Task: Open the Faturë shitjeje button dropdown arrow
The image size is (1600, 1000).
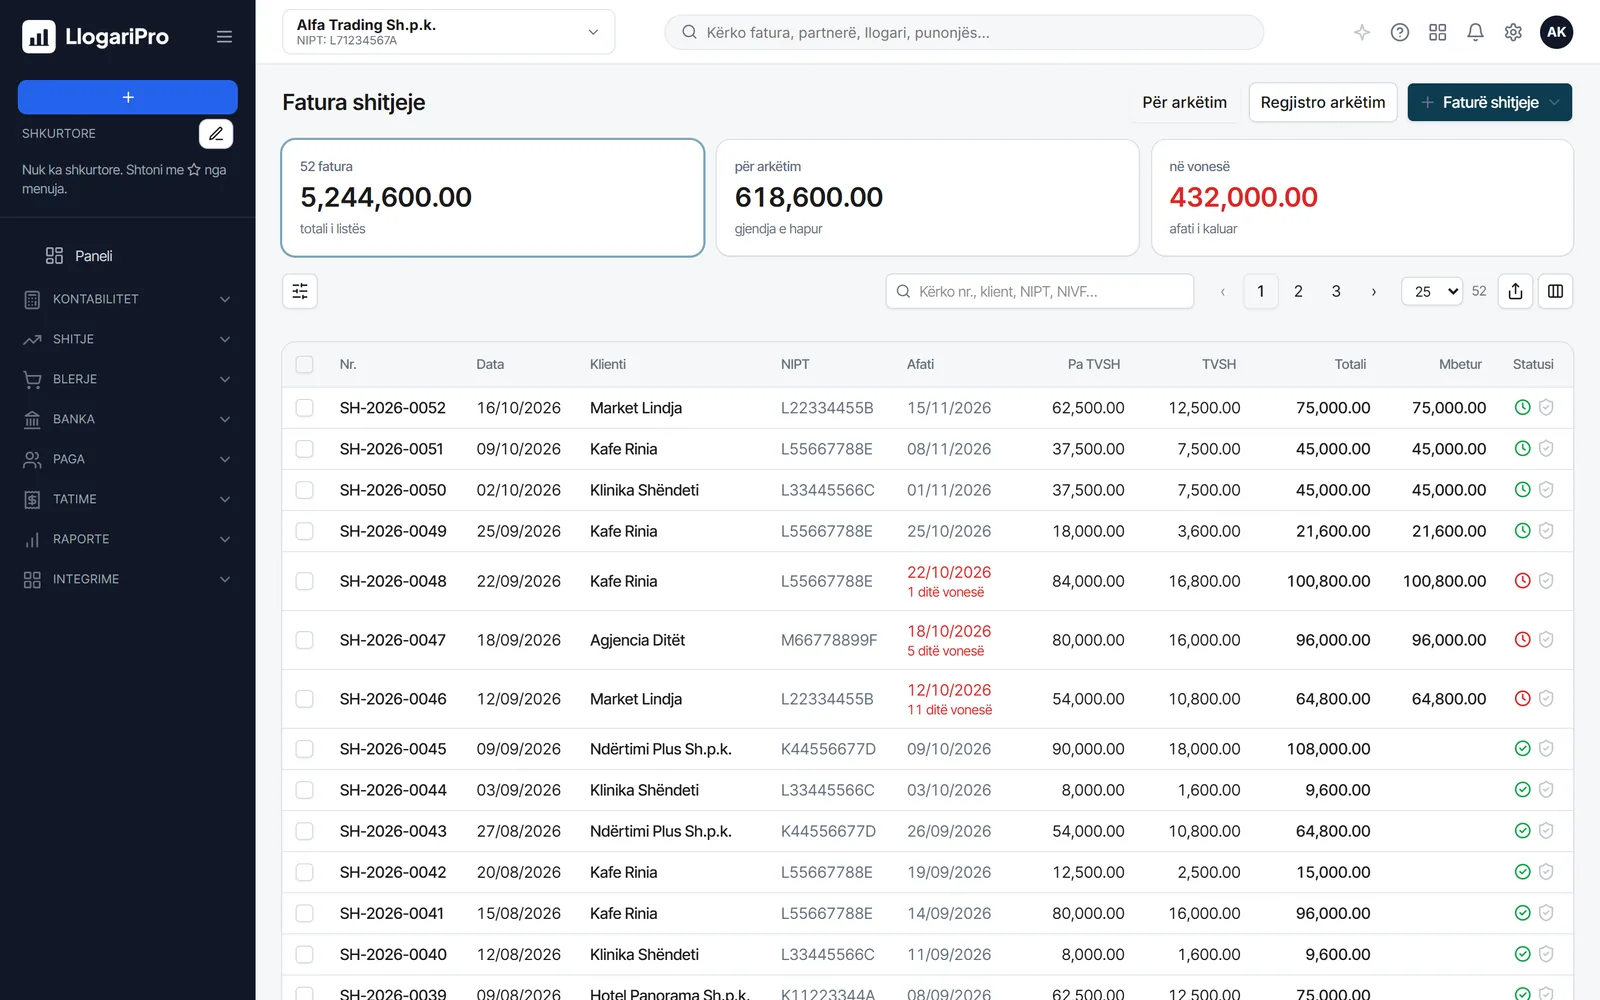Action: pos(1555,102)
